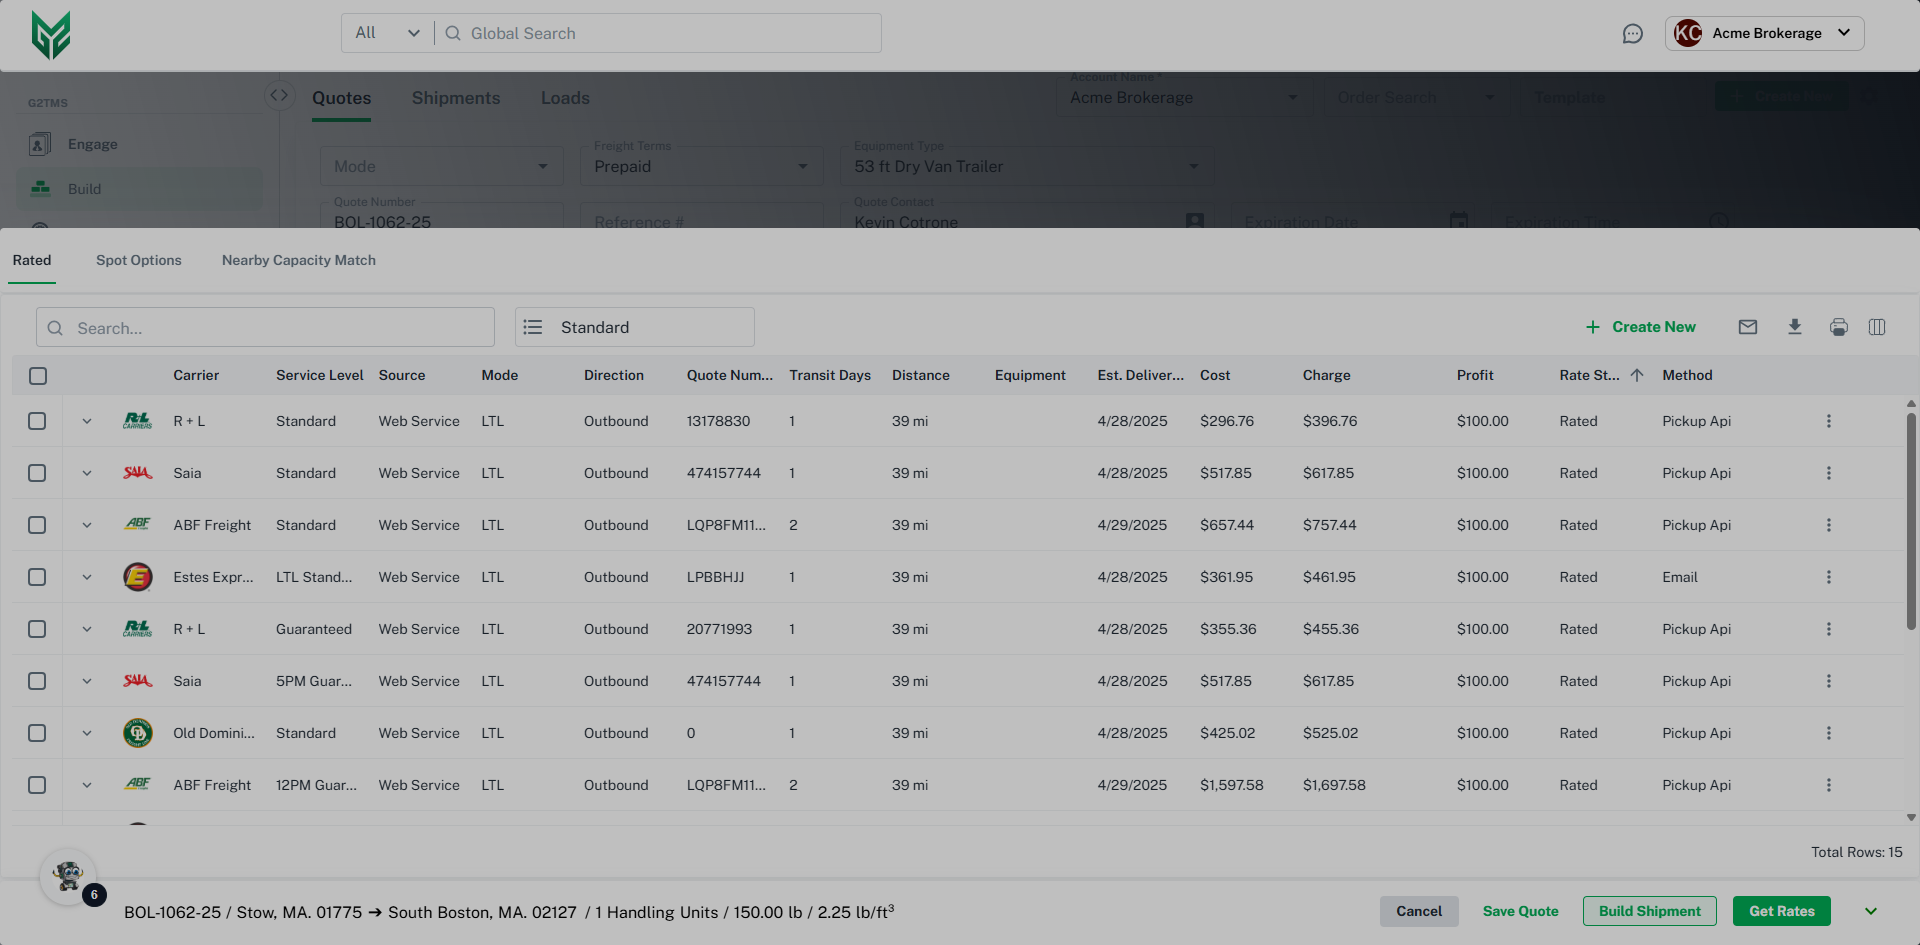The width and height of the screenshot is (1920, 945).
Task: Print the rates table
Action: pyautogui.click(x=1838, y=327)
